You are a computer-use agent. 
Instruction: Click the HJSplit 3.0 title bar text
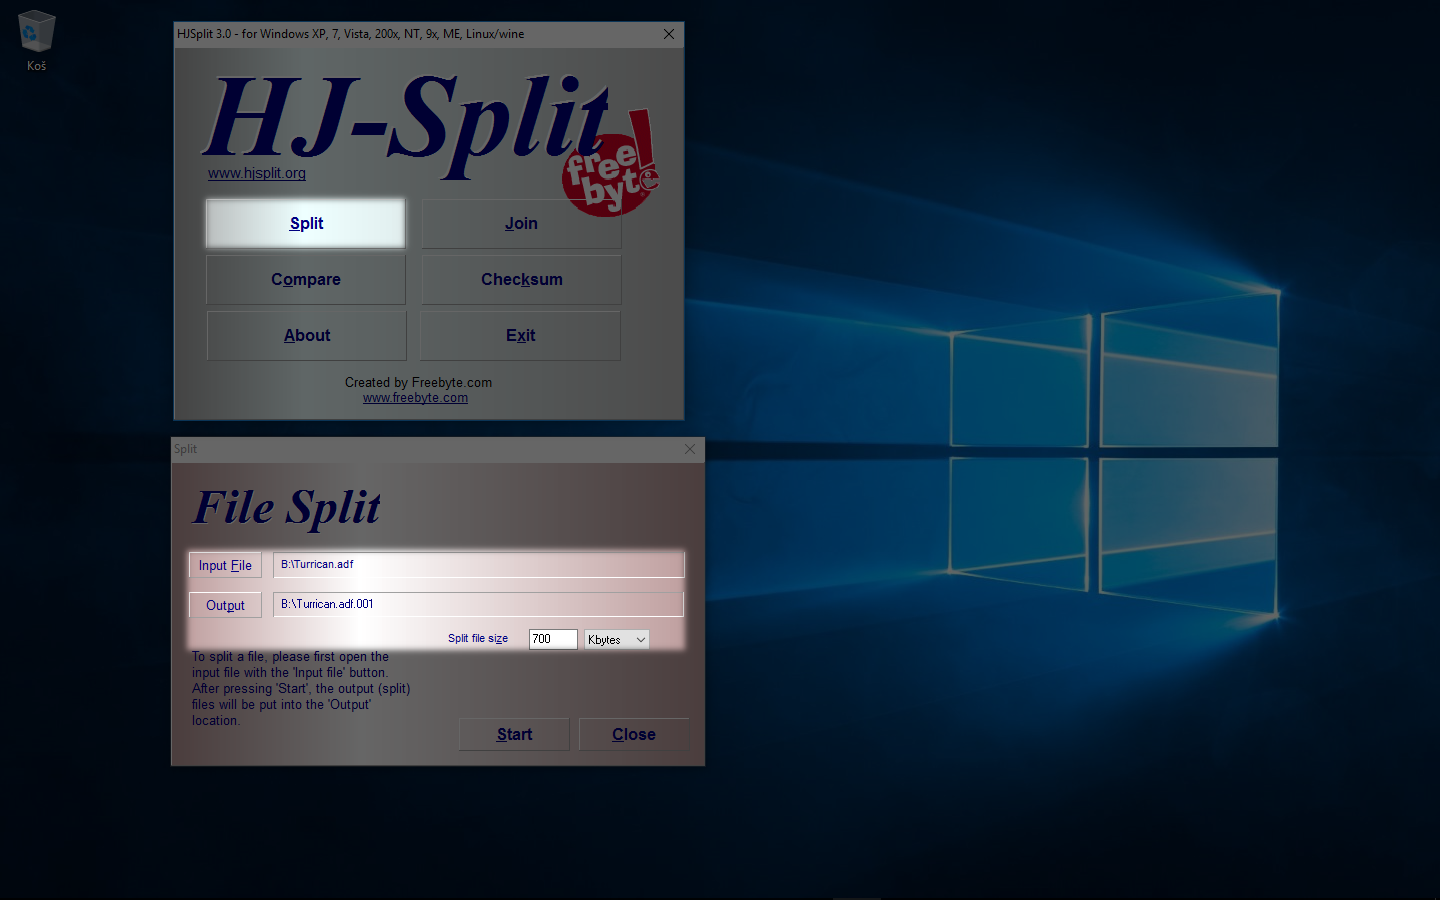(x=351, y=34)
